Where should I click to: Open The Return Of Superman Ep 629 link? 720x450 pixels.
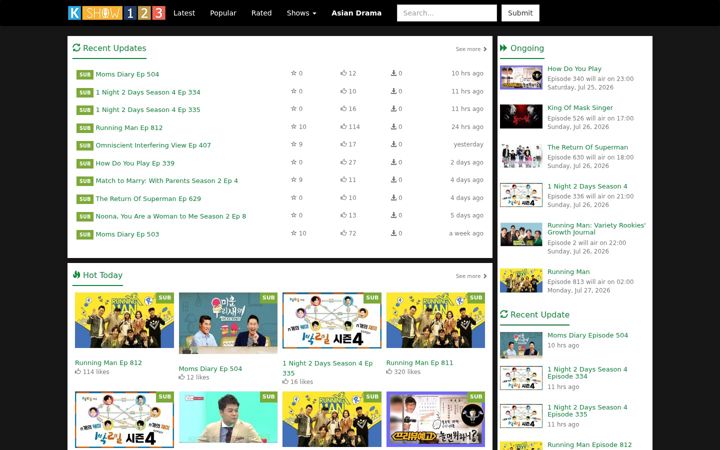[x=148, y=199]
